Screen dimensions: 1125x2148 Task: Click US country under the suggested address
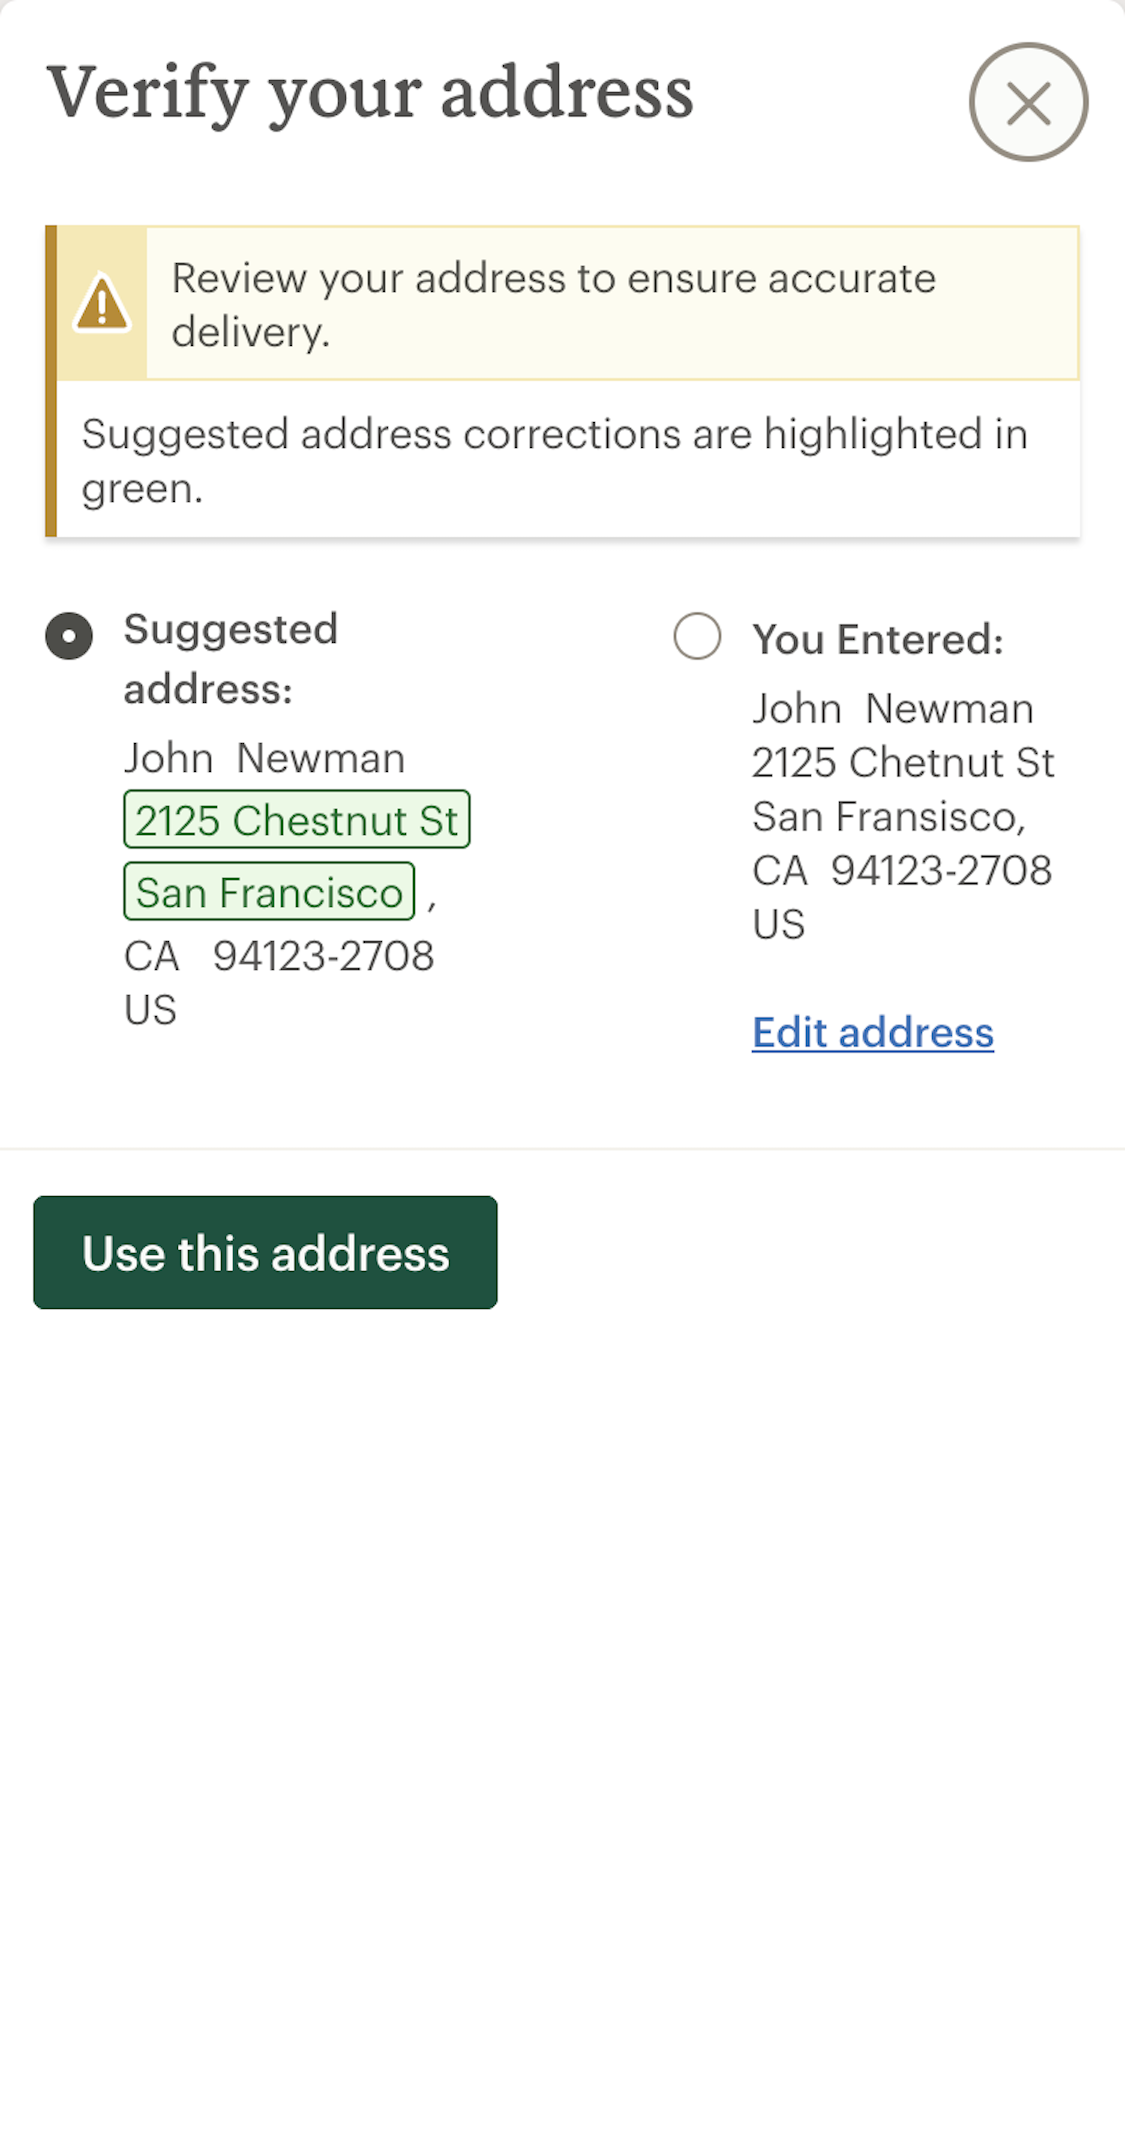tap(150, 1010)
